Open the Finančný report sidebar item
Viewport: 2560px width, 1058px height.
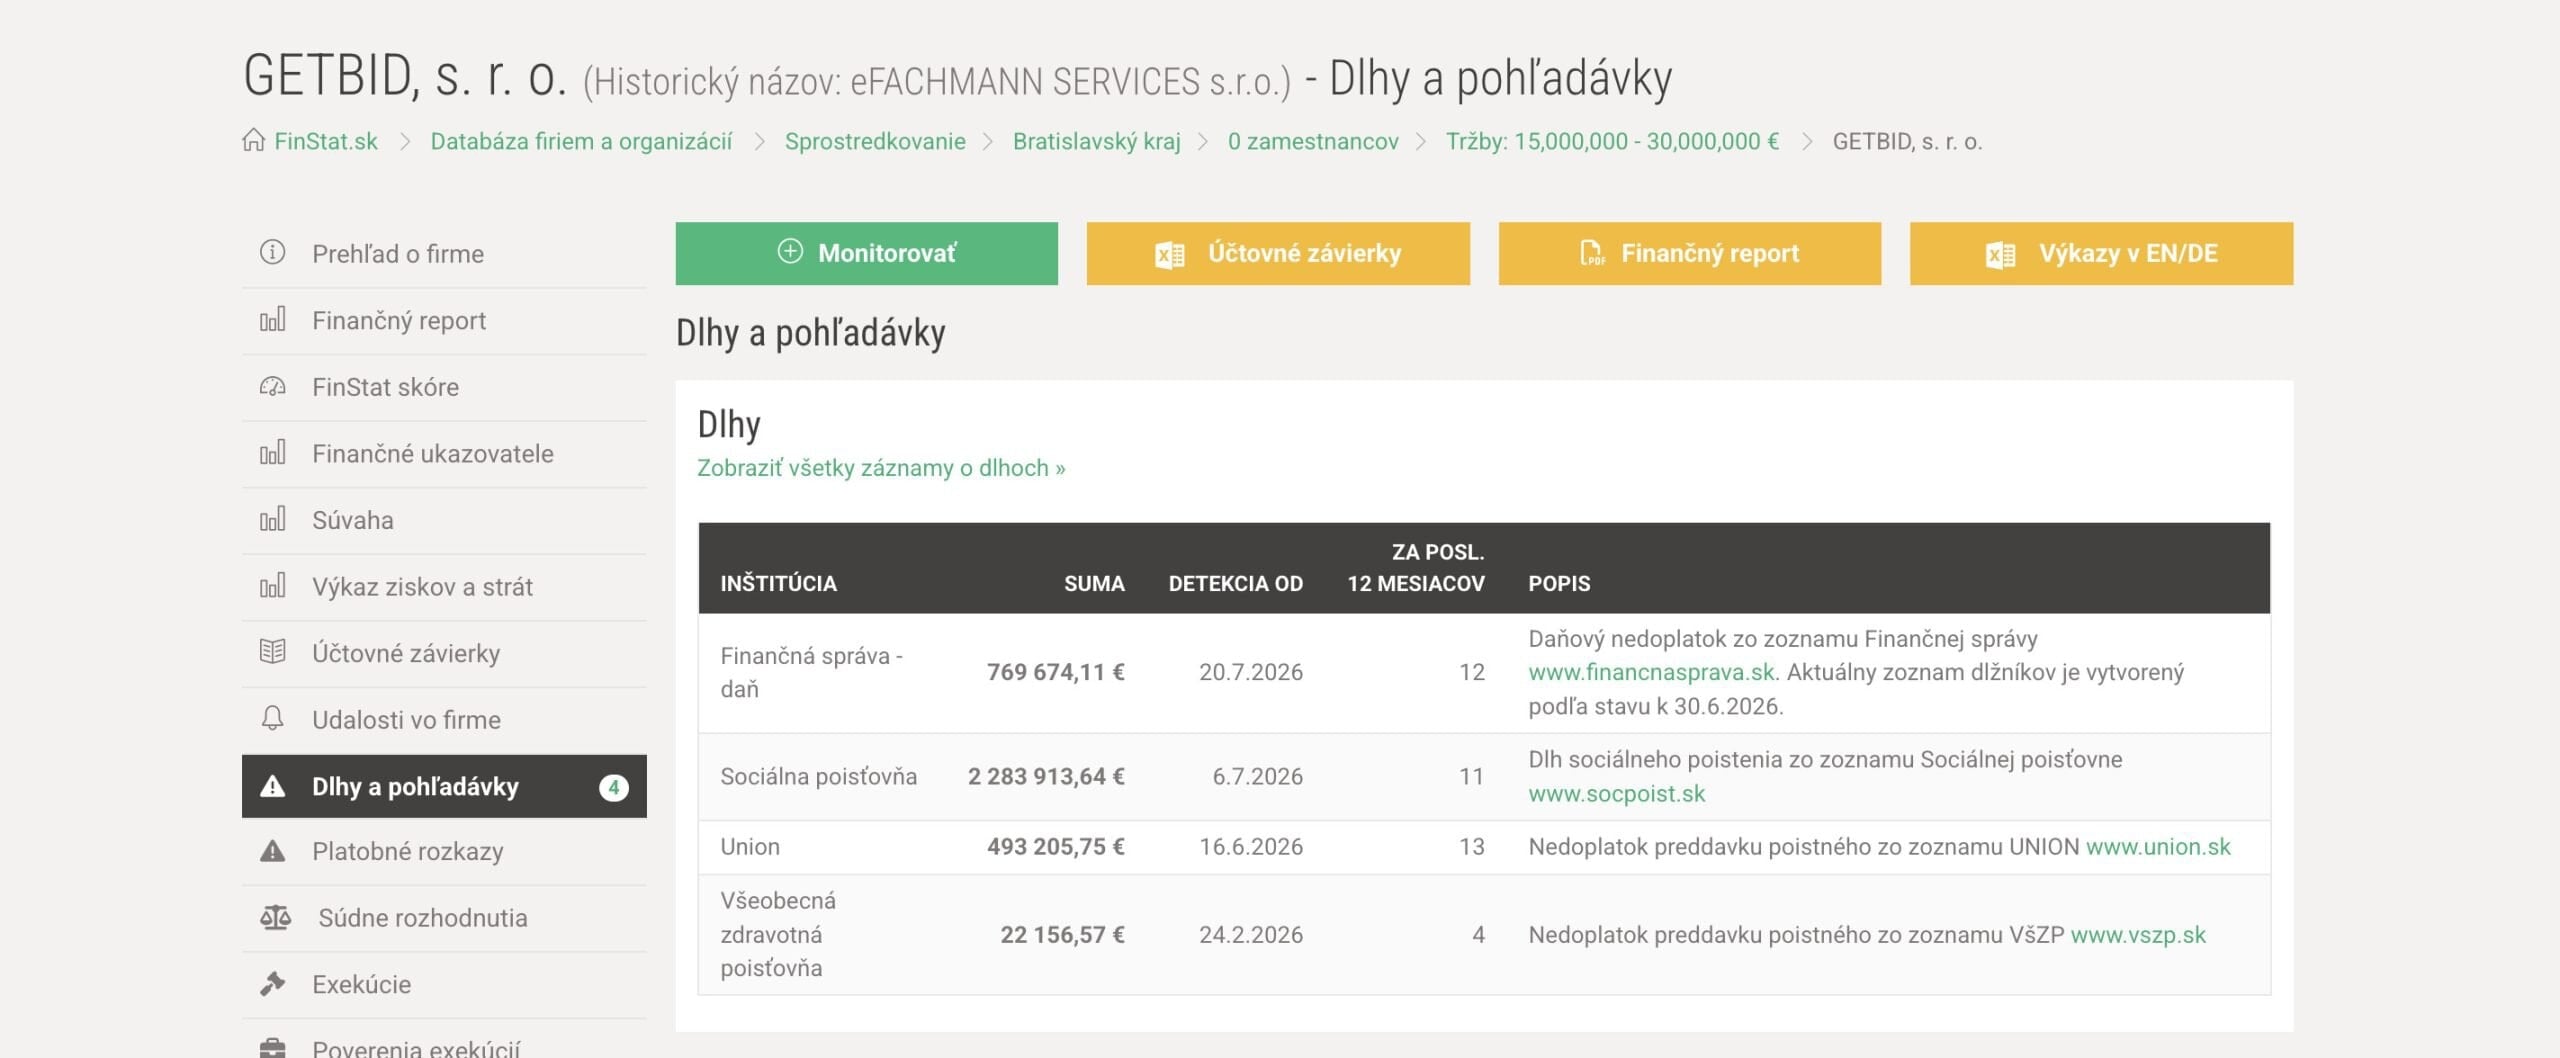tap(444, 321)
